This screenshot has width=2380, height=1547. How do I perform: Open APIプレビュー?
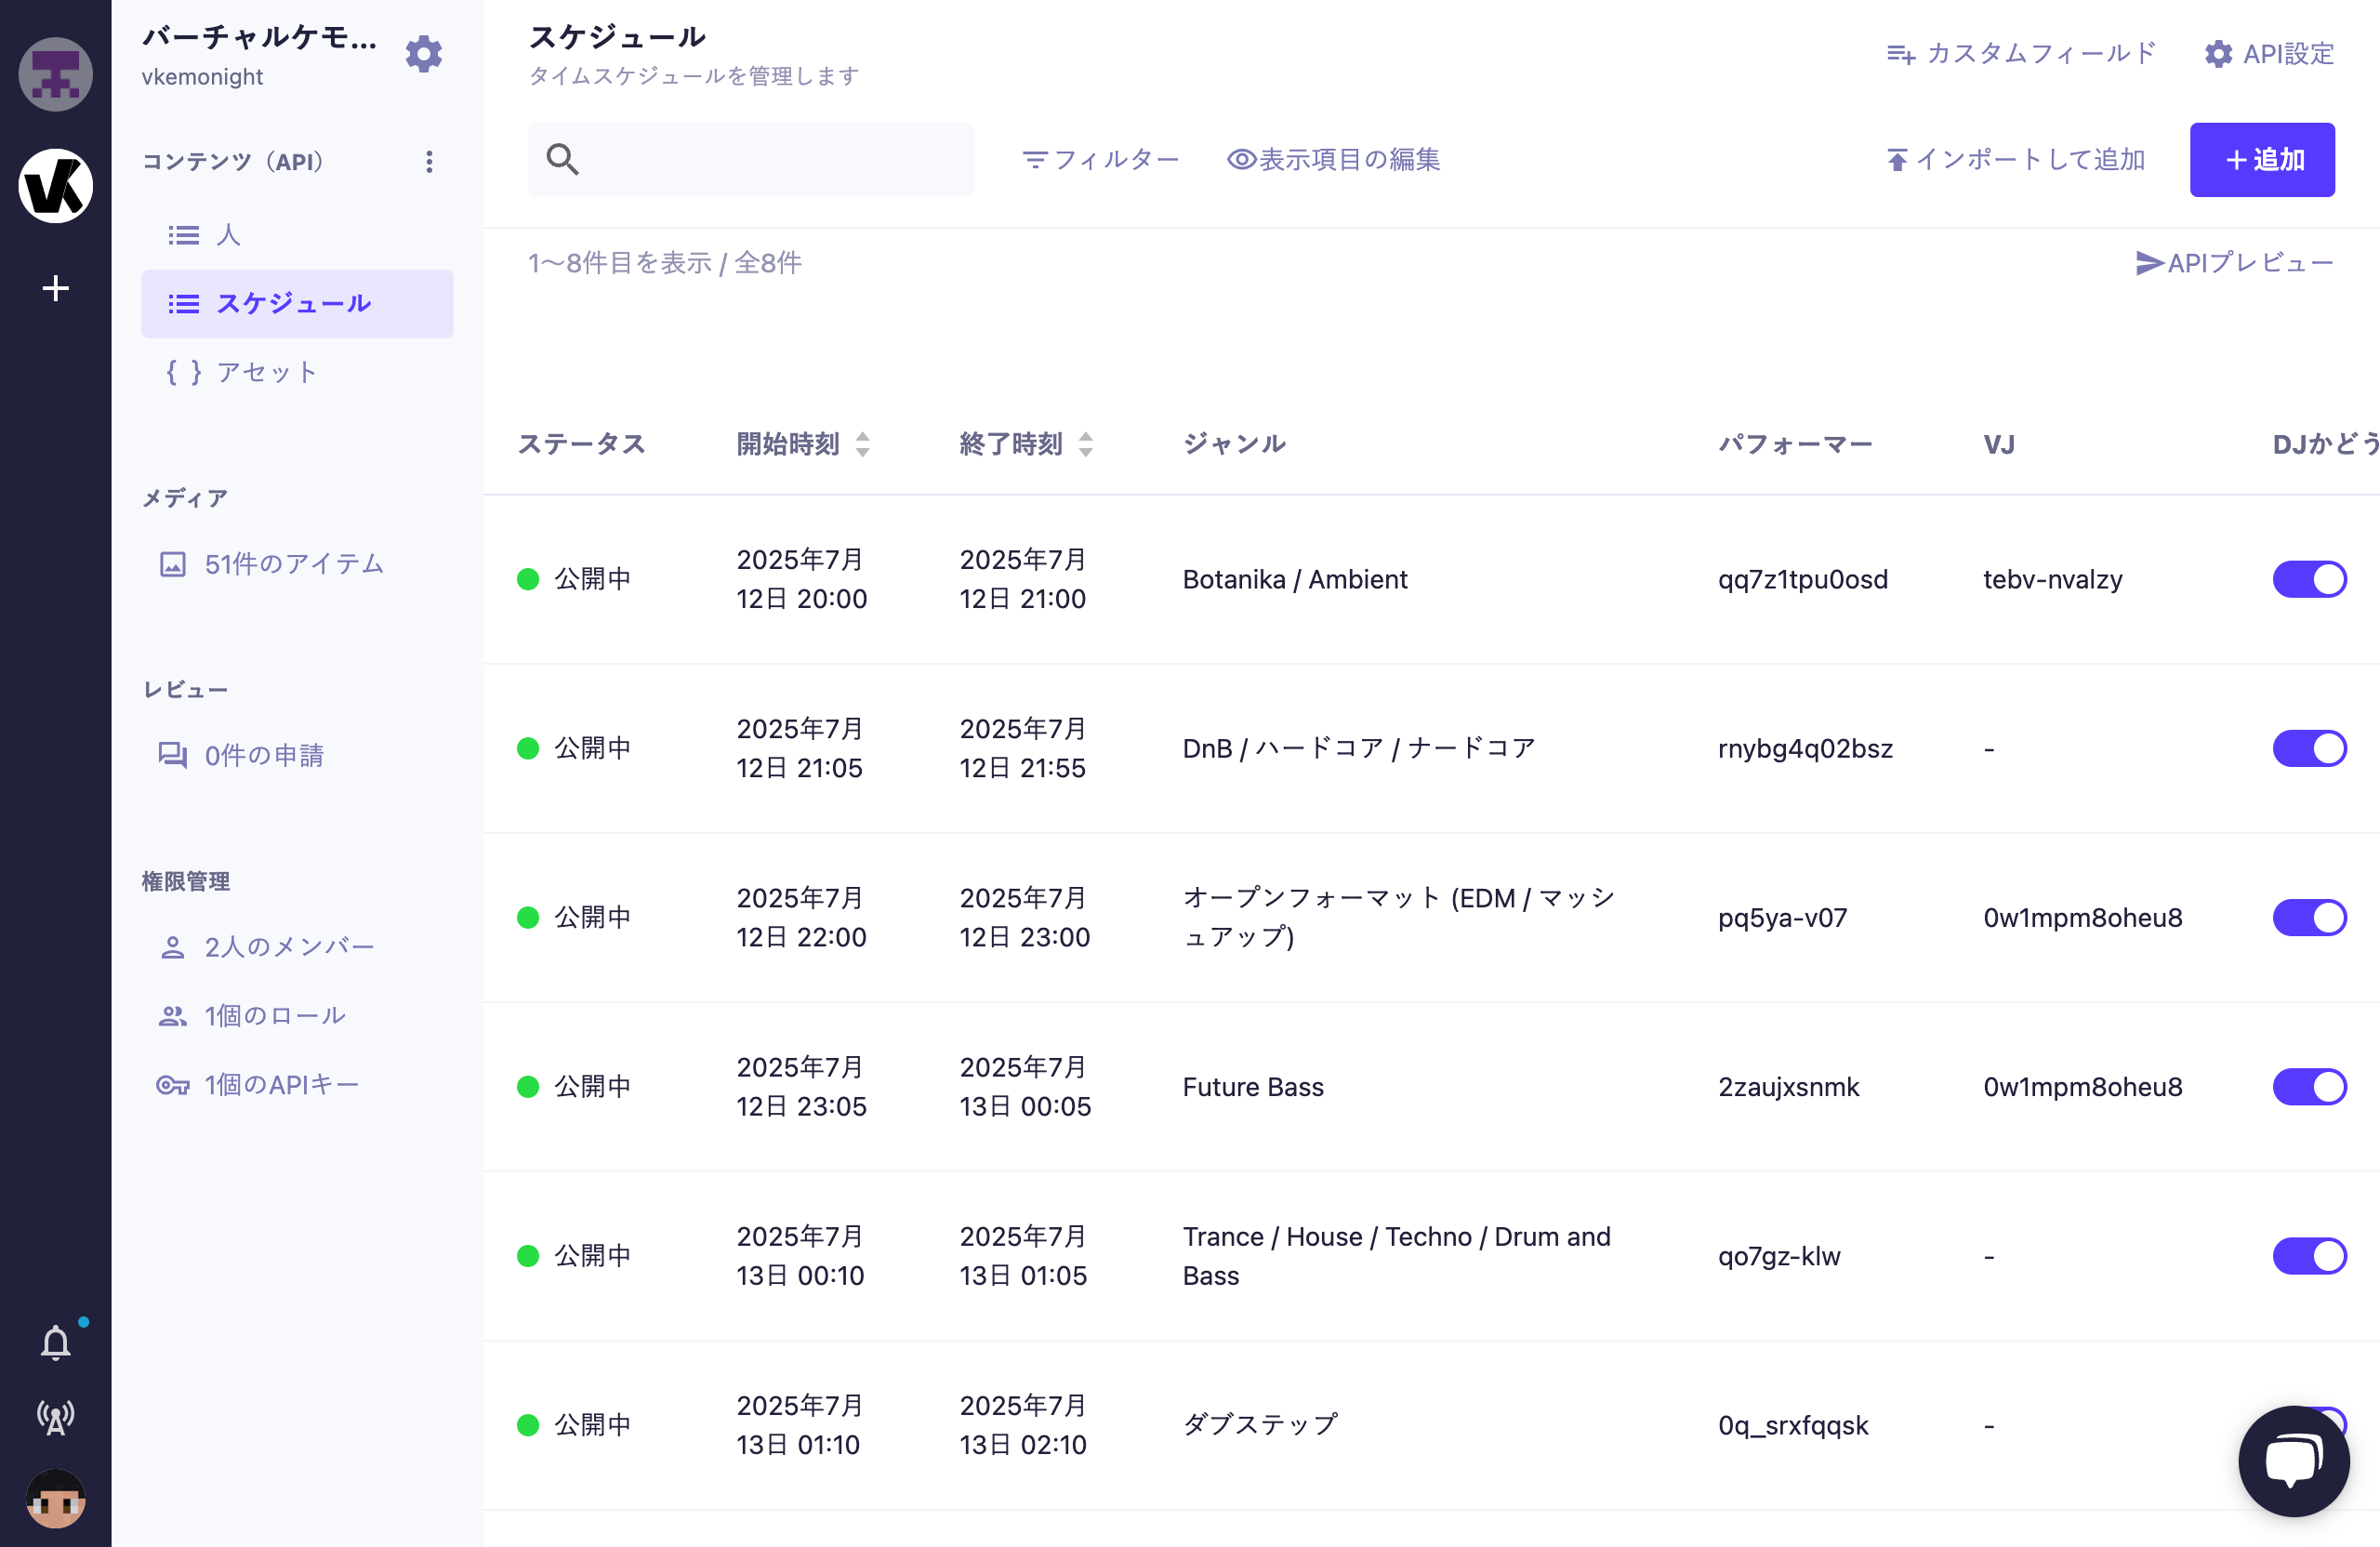(2237, 262)
